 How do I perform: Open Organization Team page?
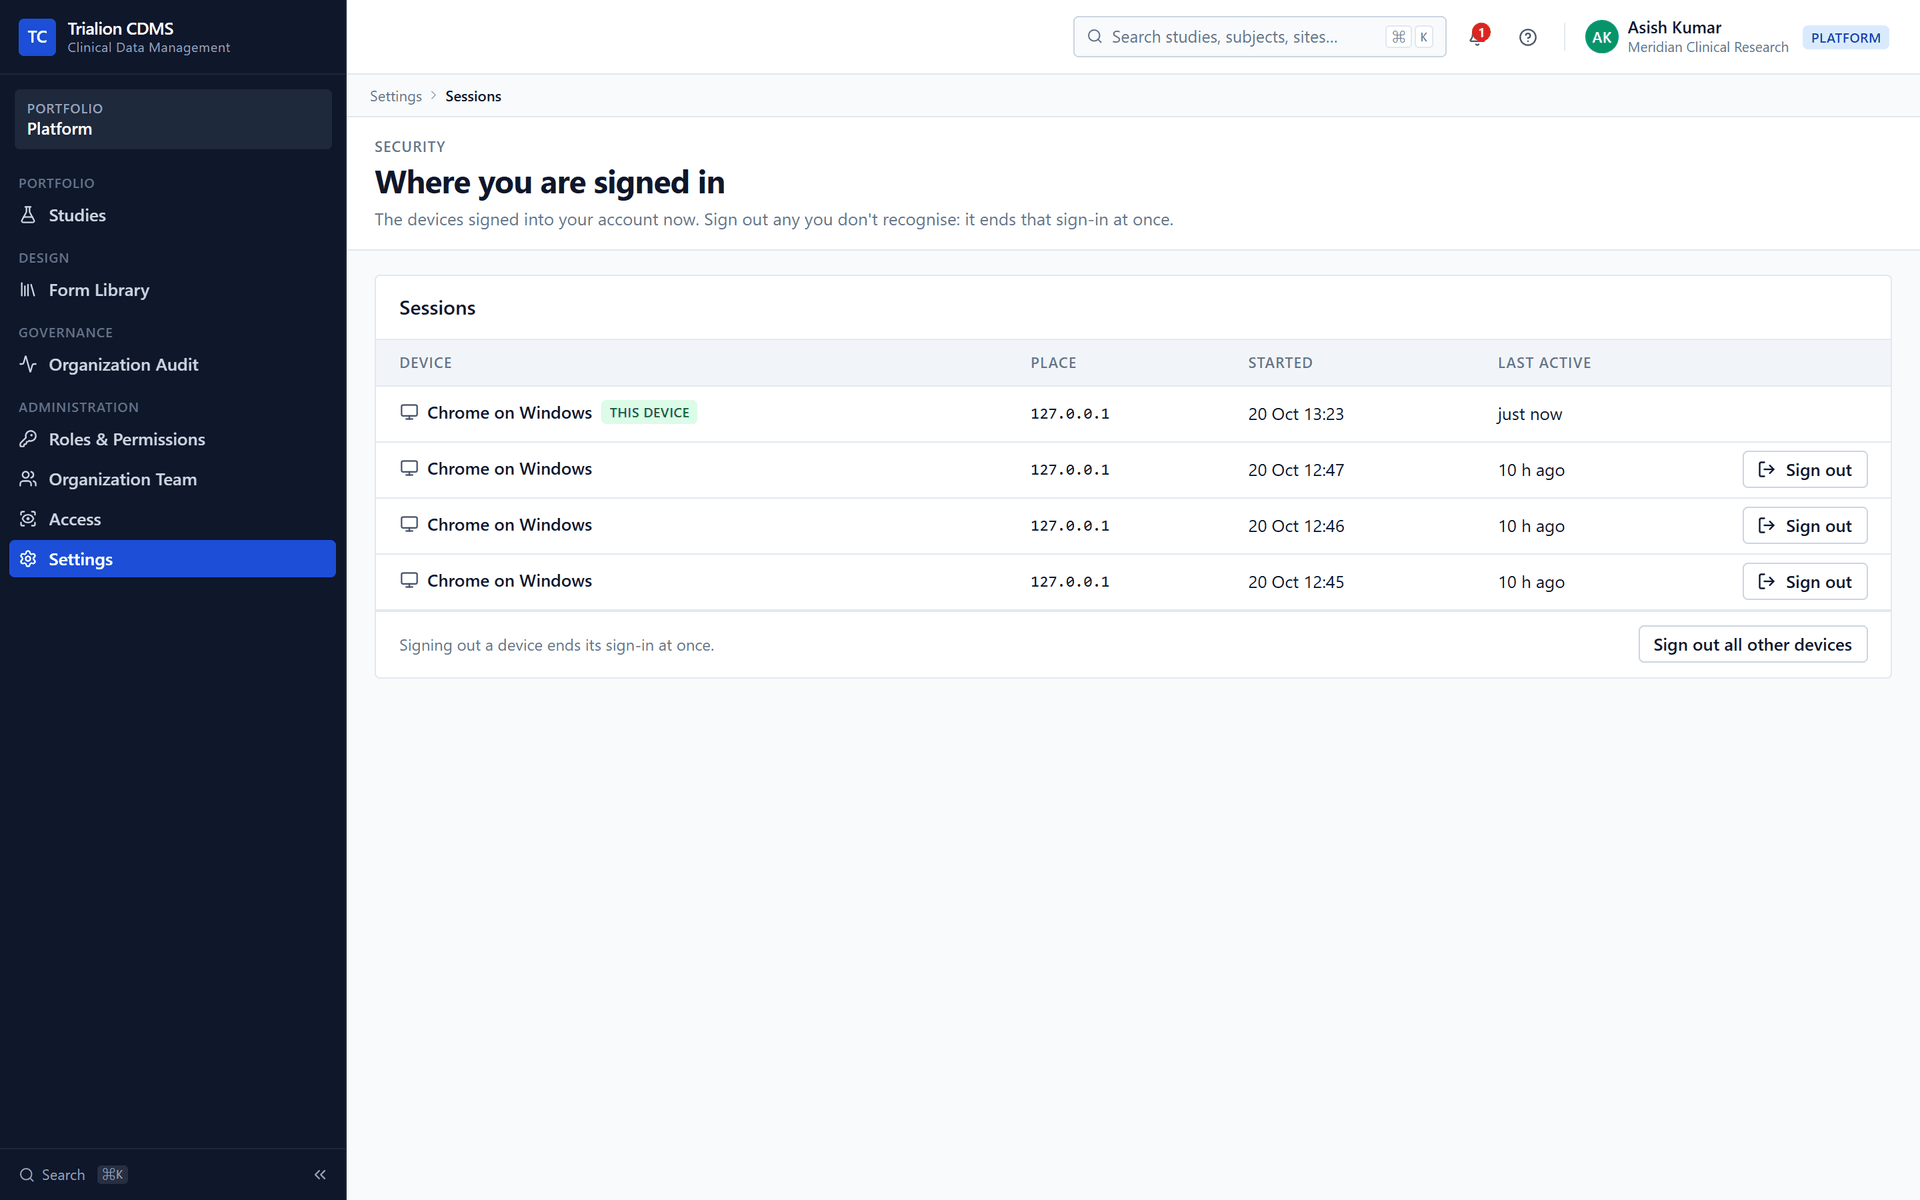click(x=172, y=479)
